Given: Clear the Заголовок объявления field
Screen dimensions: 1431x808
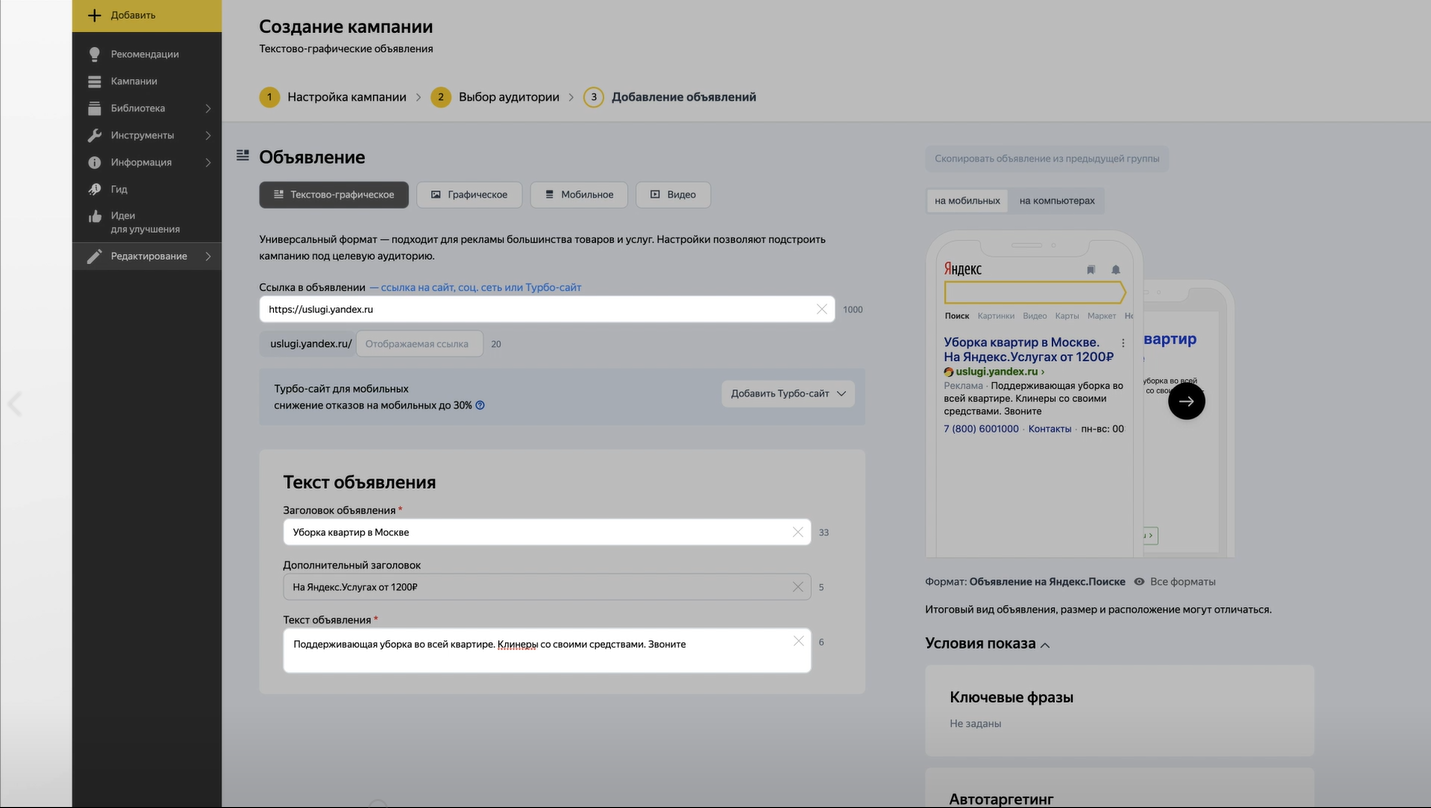Looking at the screenshot, I should pyautogui.click(x=798, y=532).
